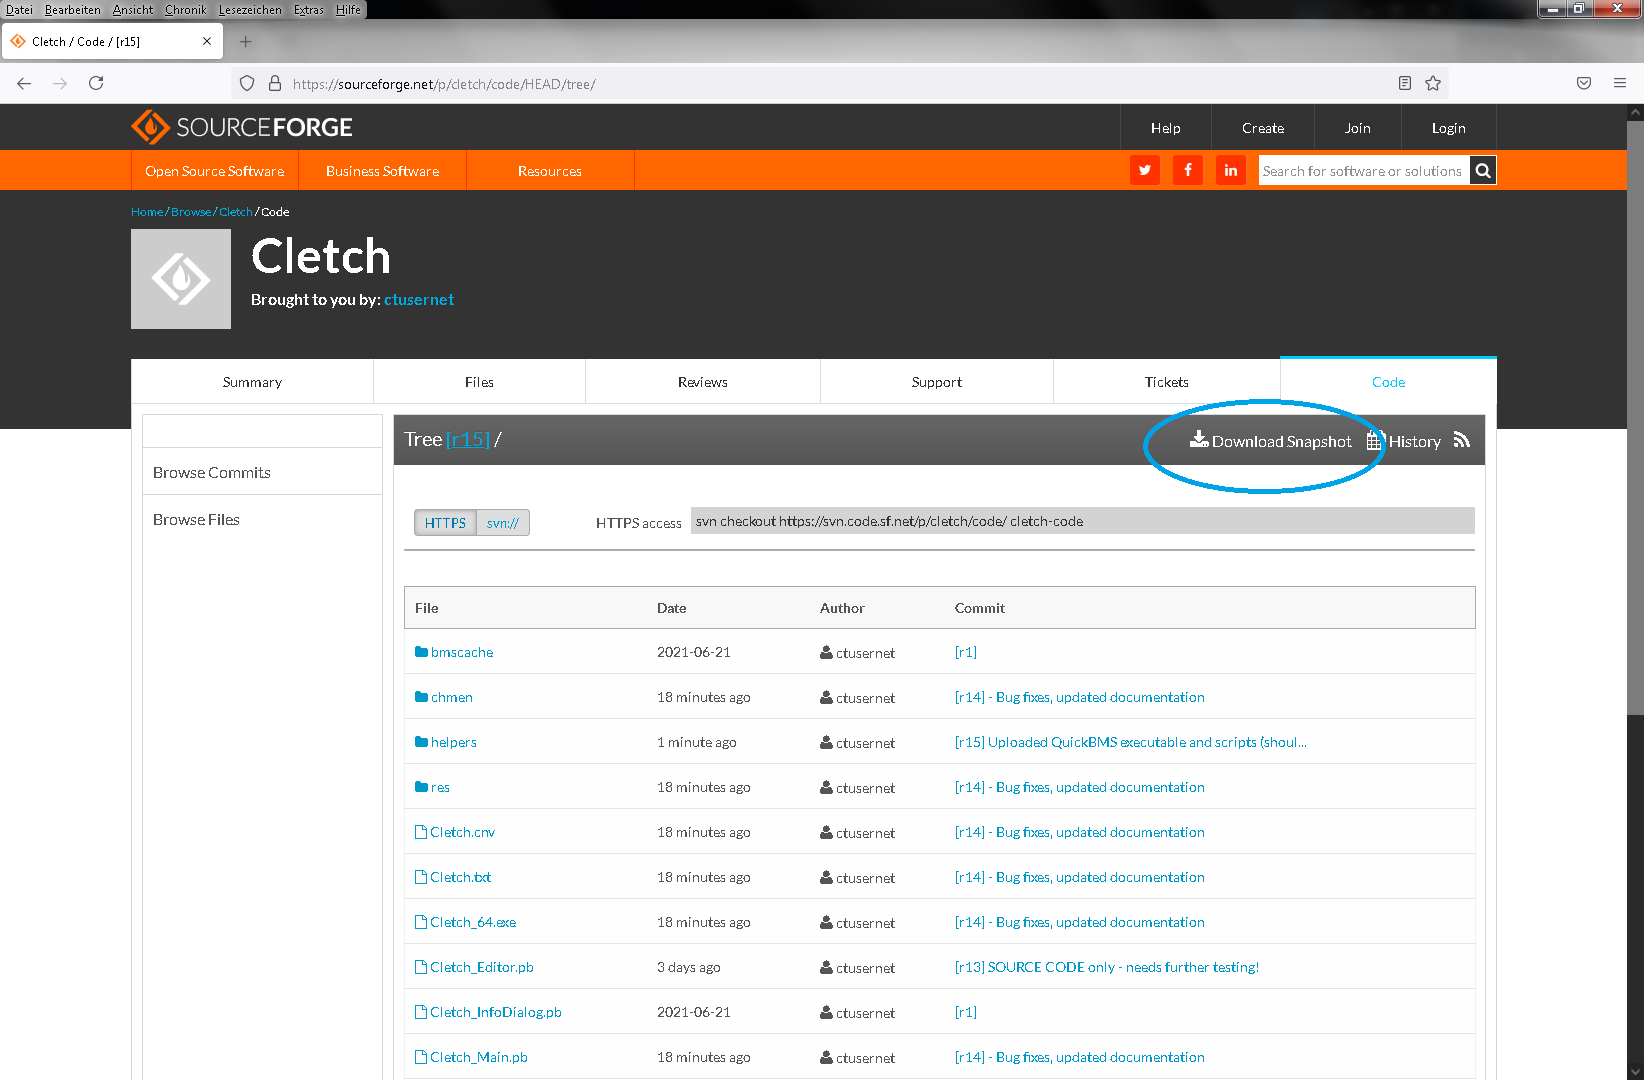1644x1080 pixels.
Task: Open tracking protection shield icon
Action: tap(247, 84)
